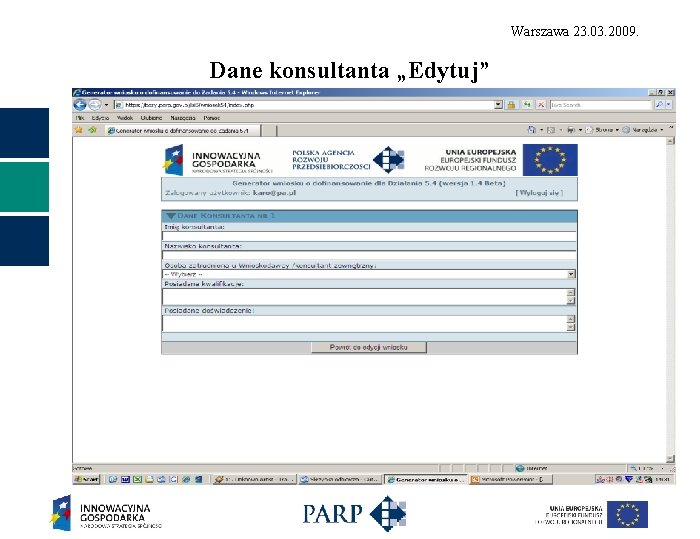Click Powrót do edycji wniosku button

(369, 347)
